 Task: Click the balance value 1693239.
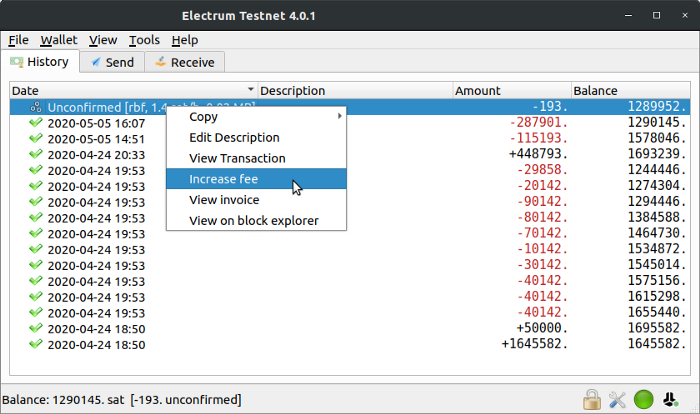coord(656,154)
